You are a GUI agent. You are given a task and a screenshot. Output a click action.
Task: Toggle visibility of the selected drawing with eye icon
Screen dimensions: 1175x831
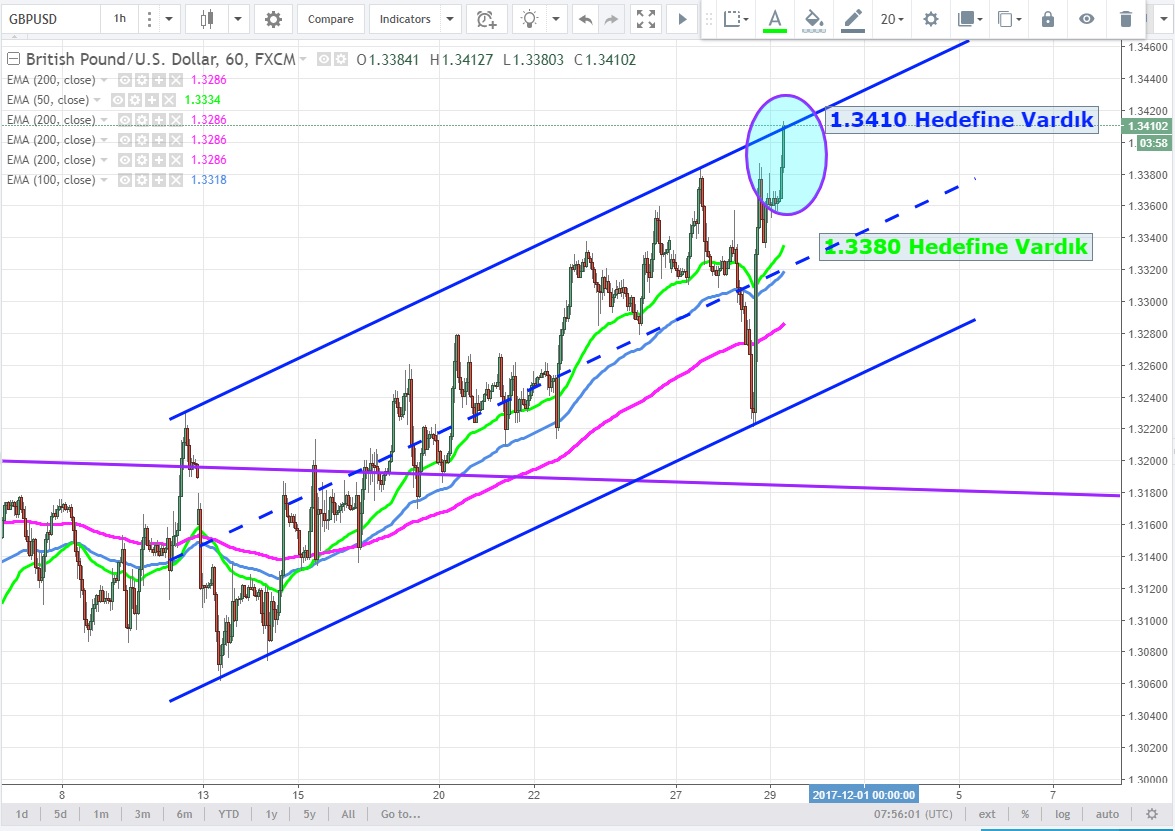point(1087,19)
